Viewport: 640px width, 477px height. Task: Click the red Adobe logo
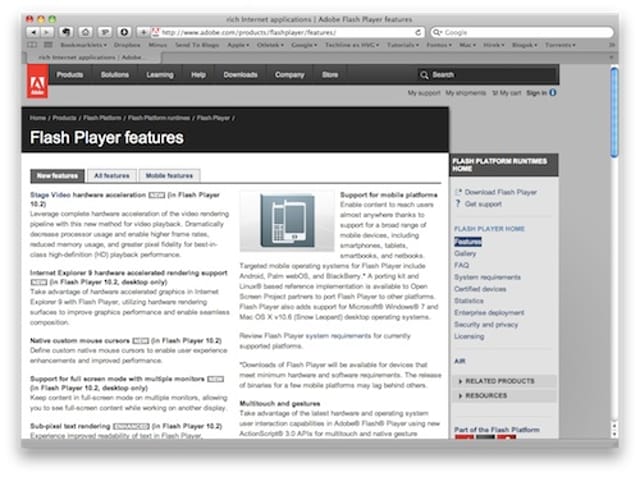point(38,82)
